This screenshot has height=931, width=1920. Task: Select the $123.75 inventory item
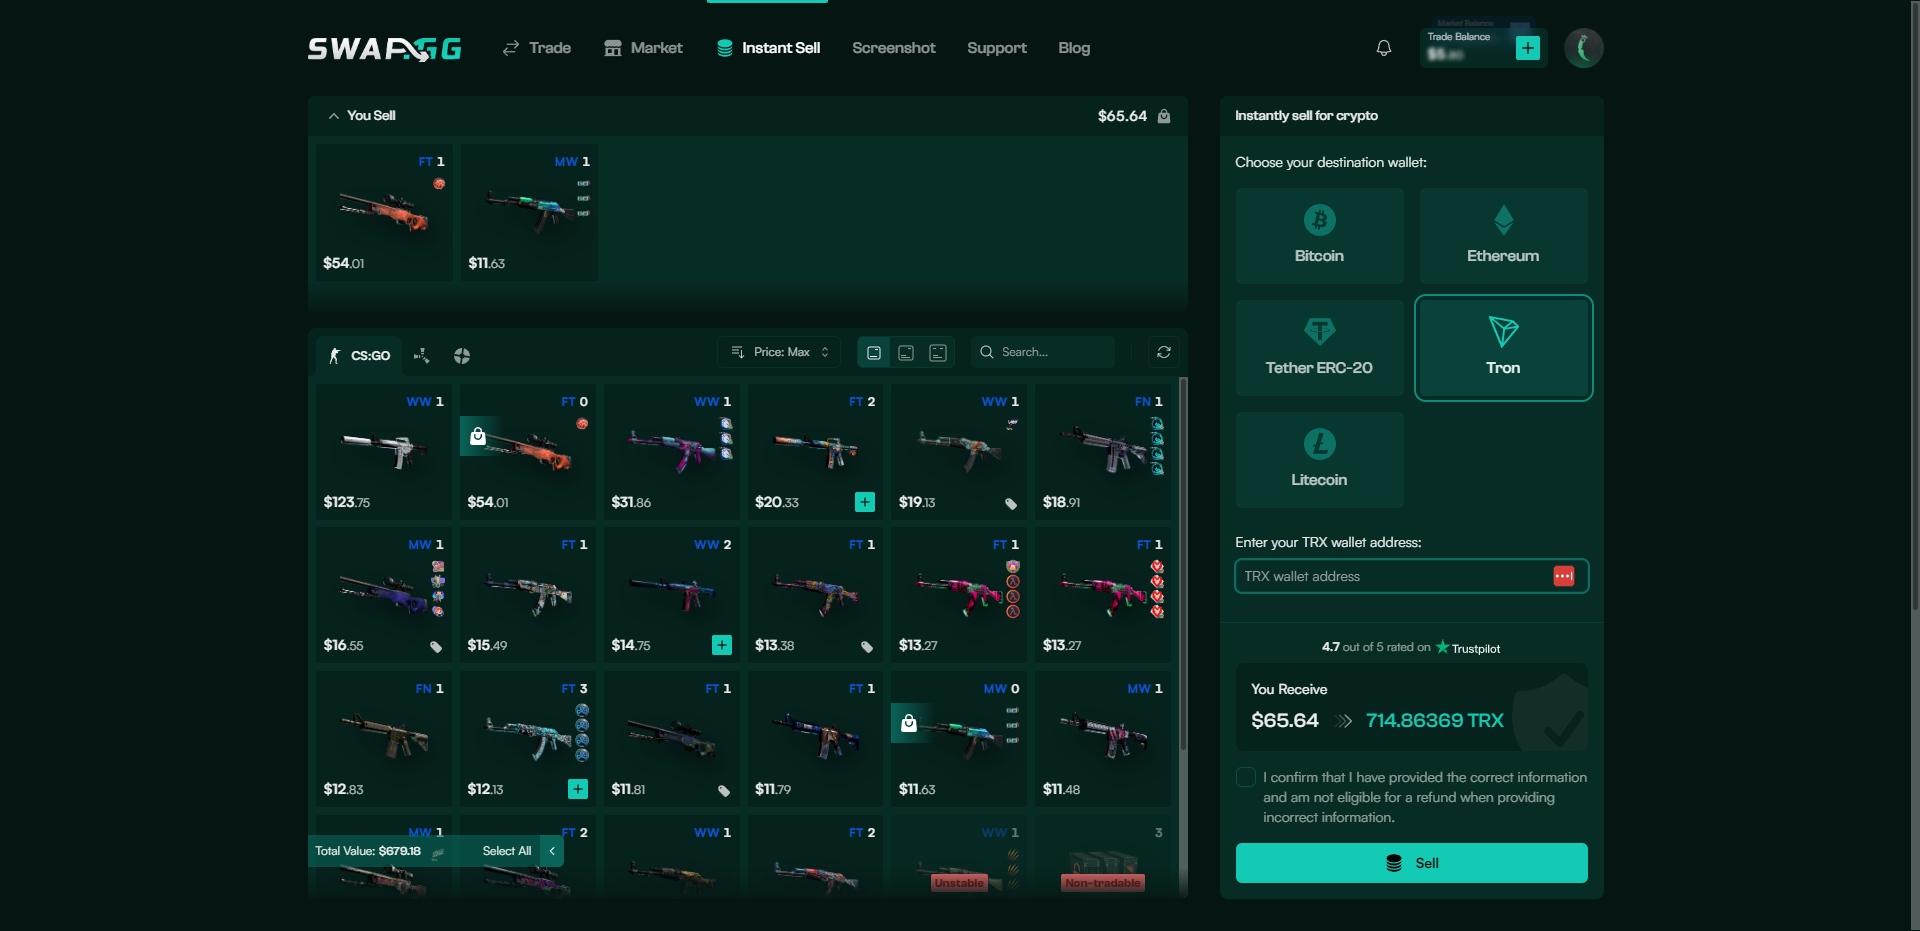[x=385, y=452]
